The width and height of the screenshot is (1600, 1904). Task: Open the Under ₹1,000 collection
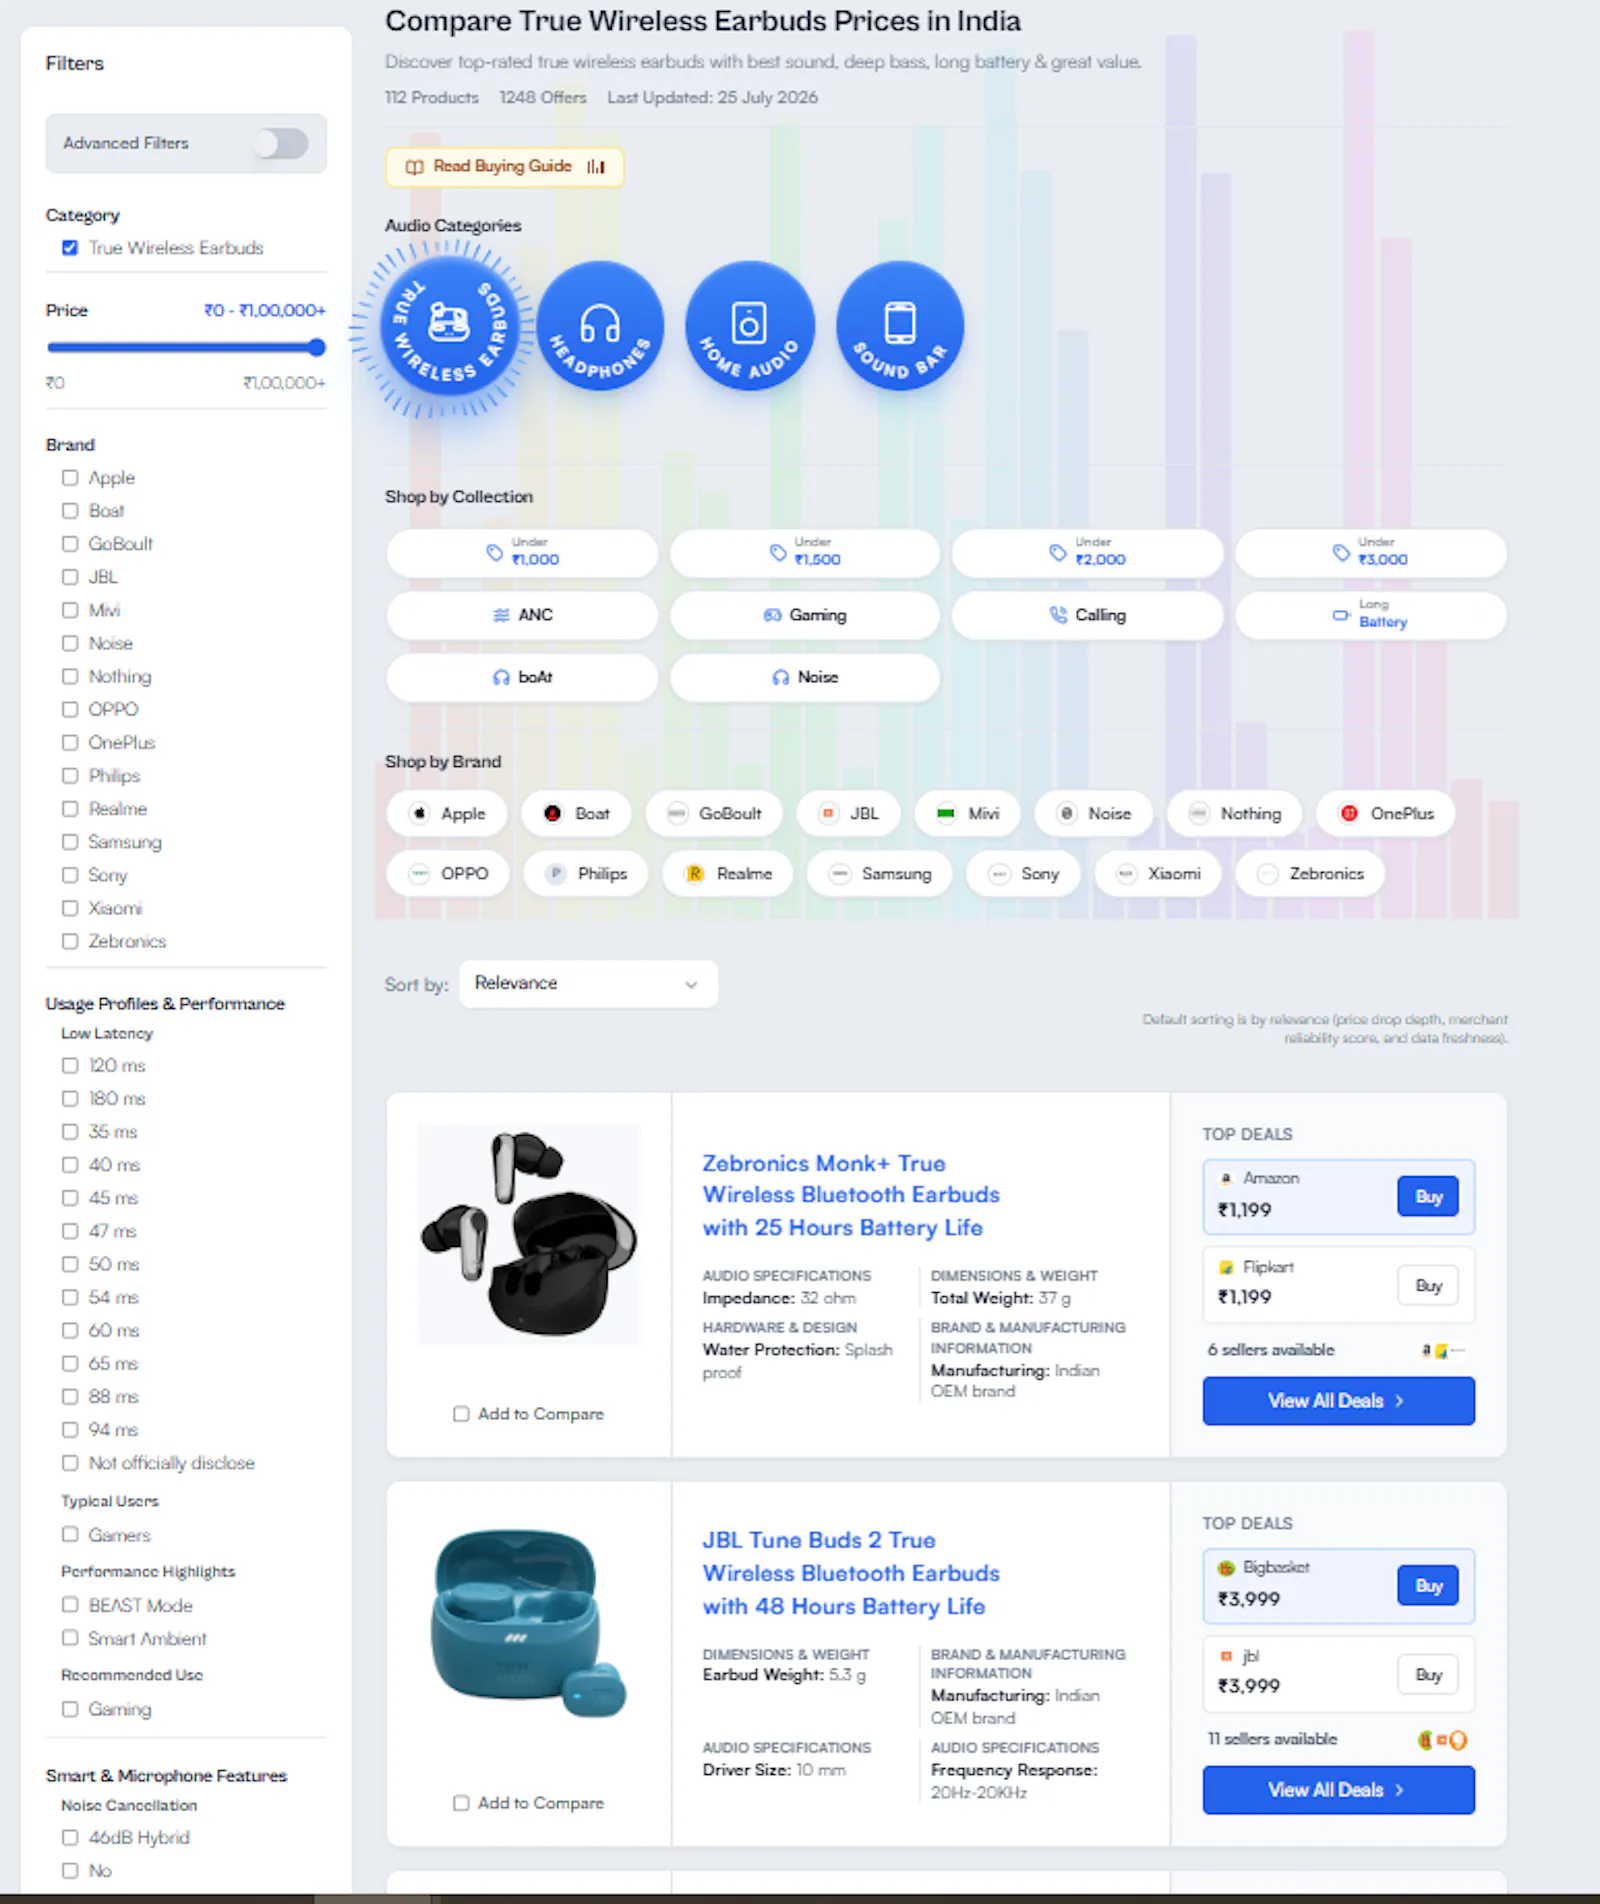(522, 553)
